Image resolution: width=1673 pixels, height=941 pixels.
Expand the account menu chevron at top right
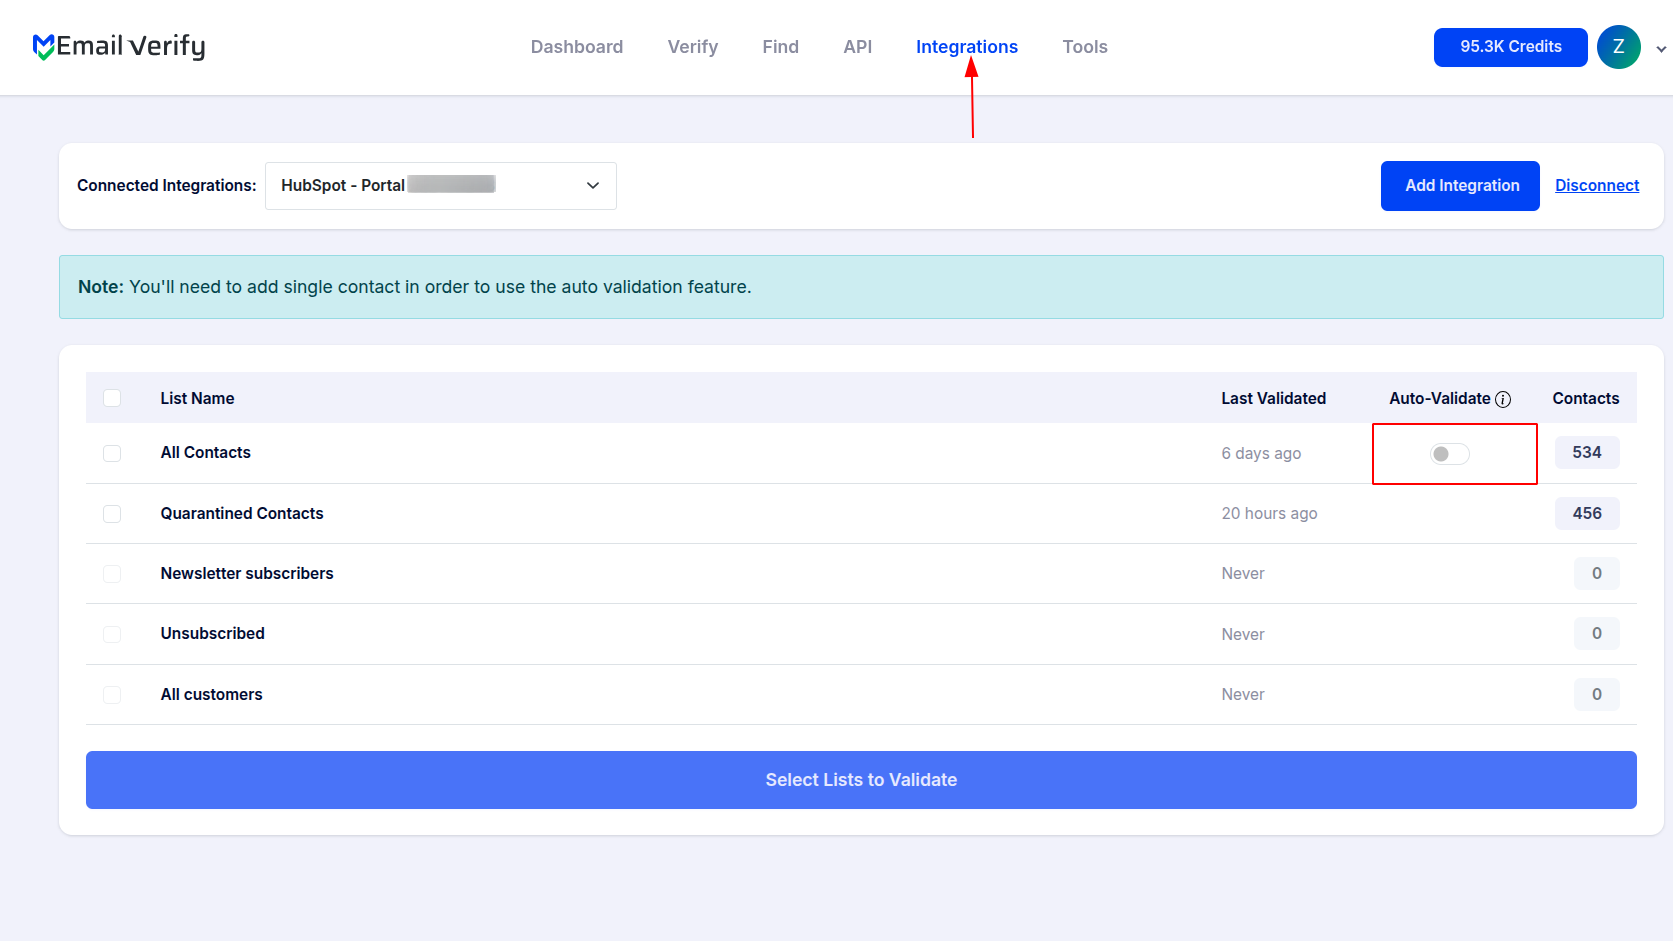(x=1661, y=48)
